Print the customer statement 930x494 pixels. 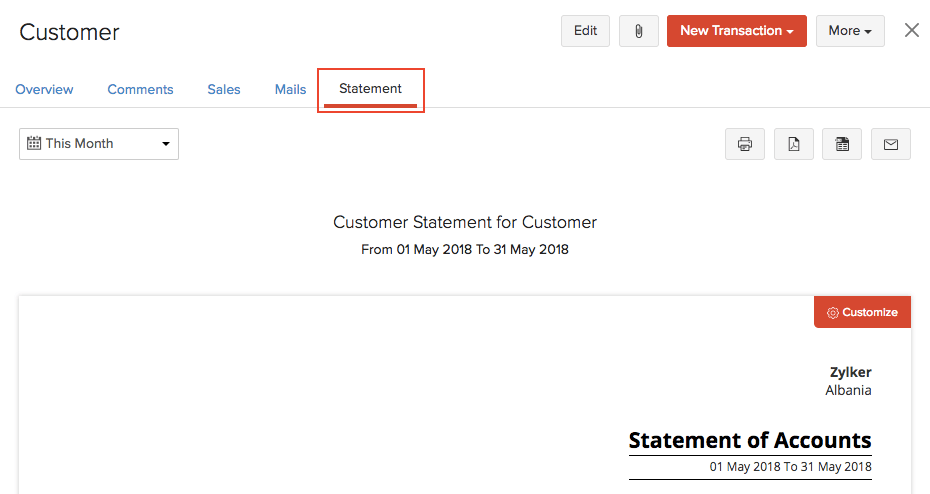(x=744, y=144)
